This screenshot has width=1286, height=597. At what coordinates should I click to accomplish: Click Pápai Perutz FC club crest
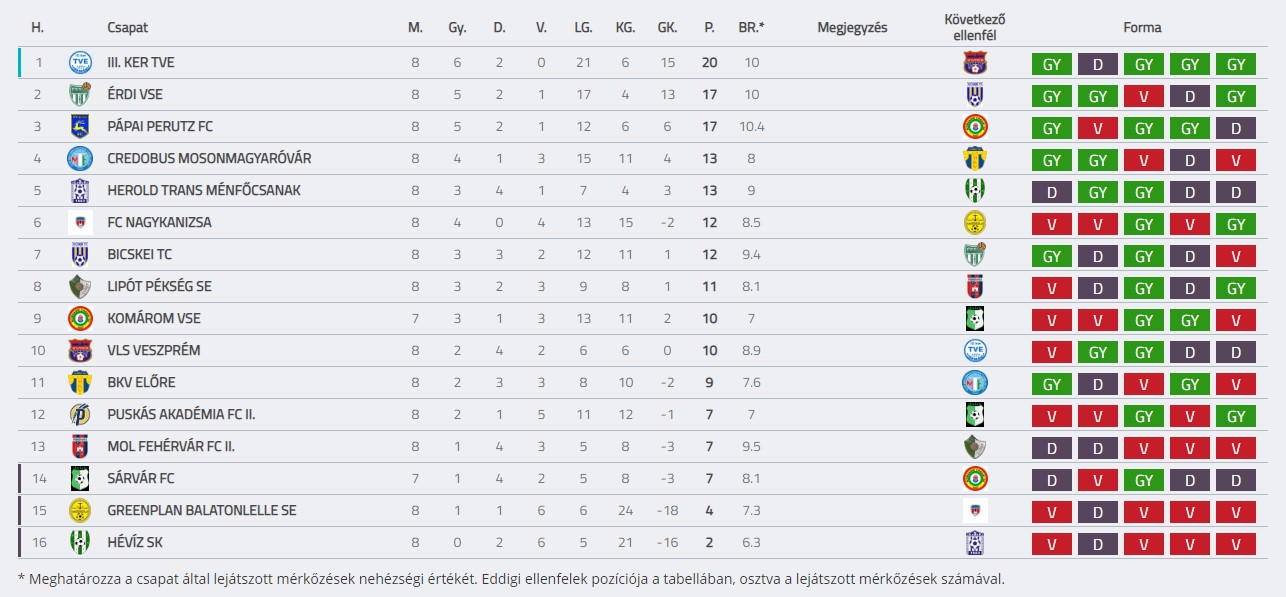pyautogui.click(x=80, y=126)
